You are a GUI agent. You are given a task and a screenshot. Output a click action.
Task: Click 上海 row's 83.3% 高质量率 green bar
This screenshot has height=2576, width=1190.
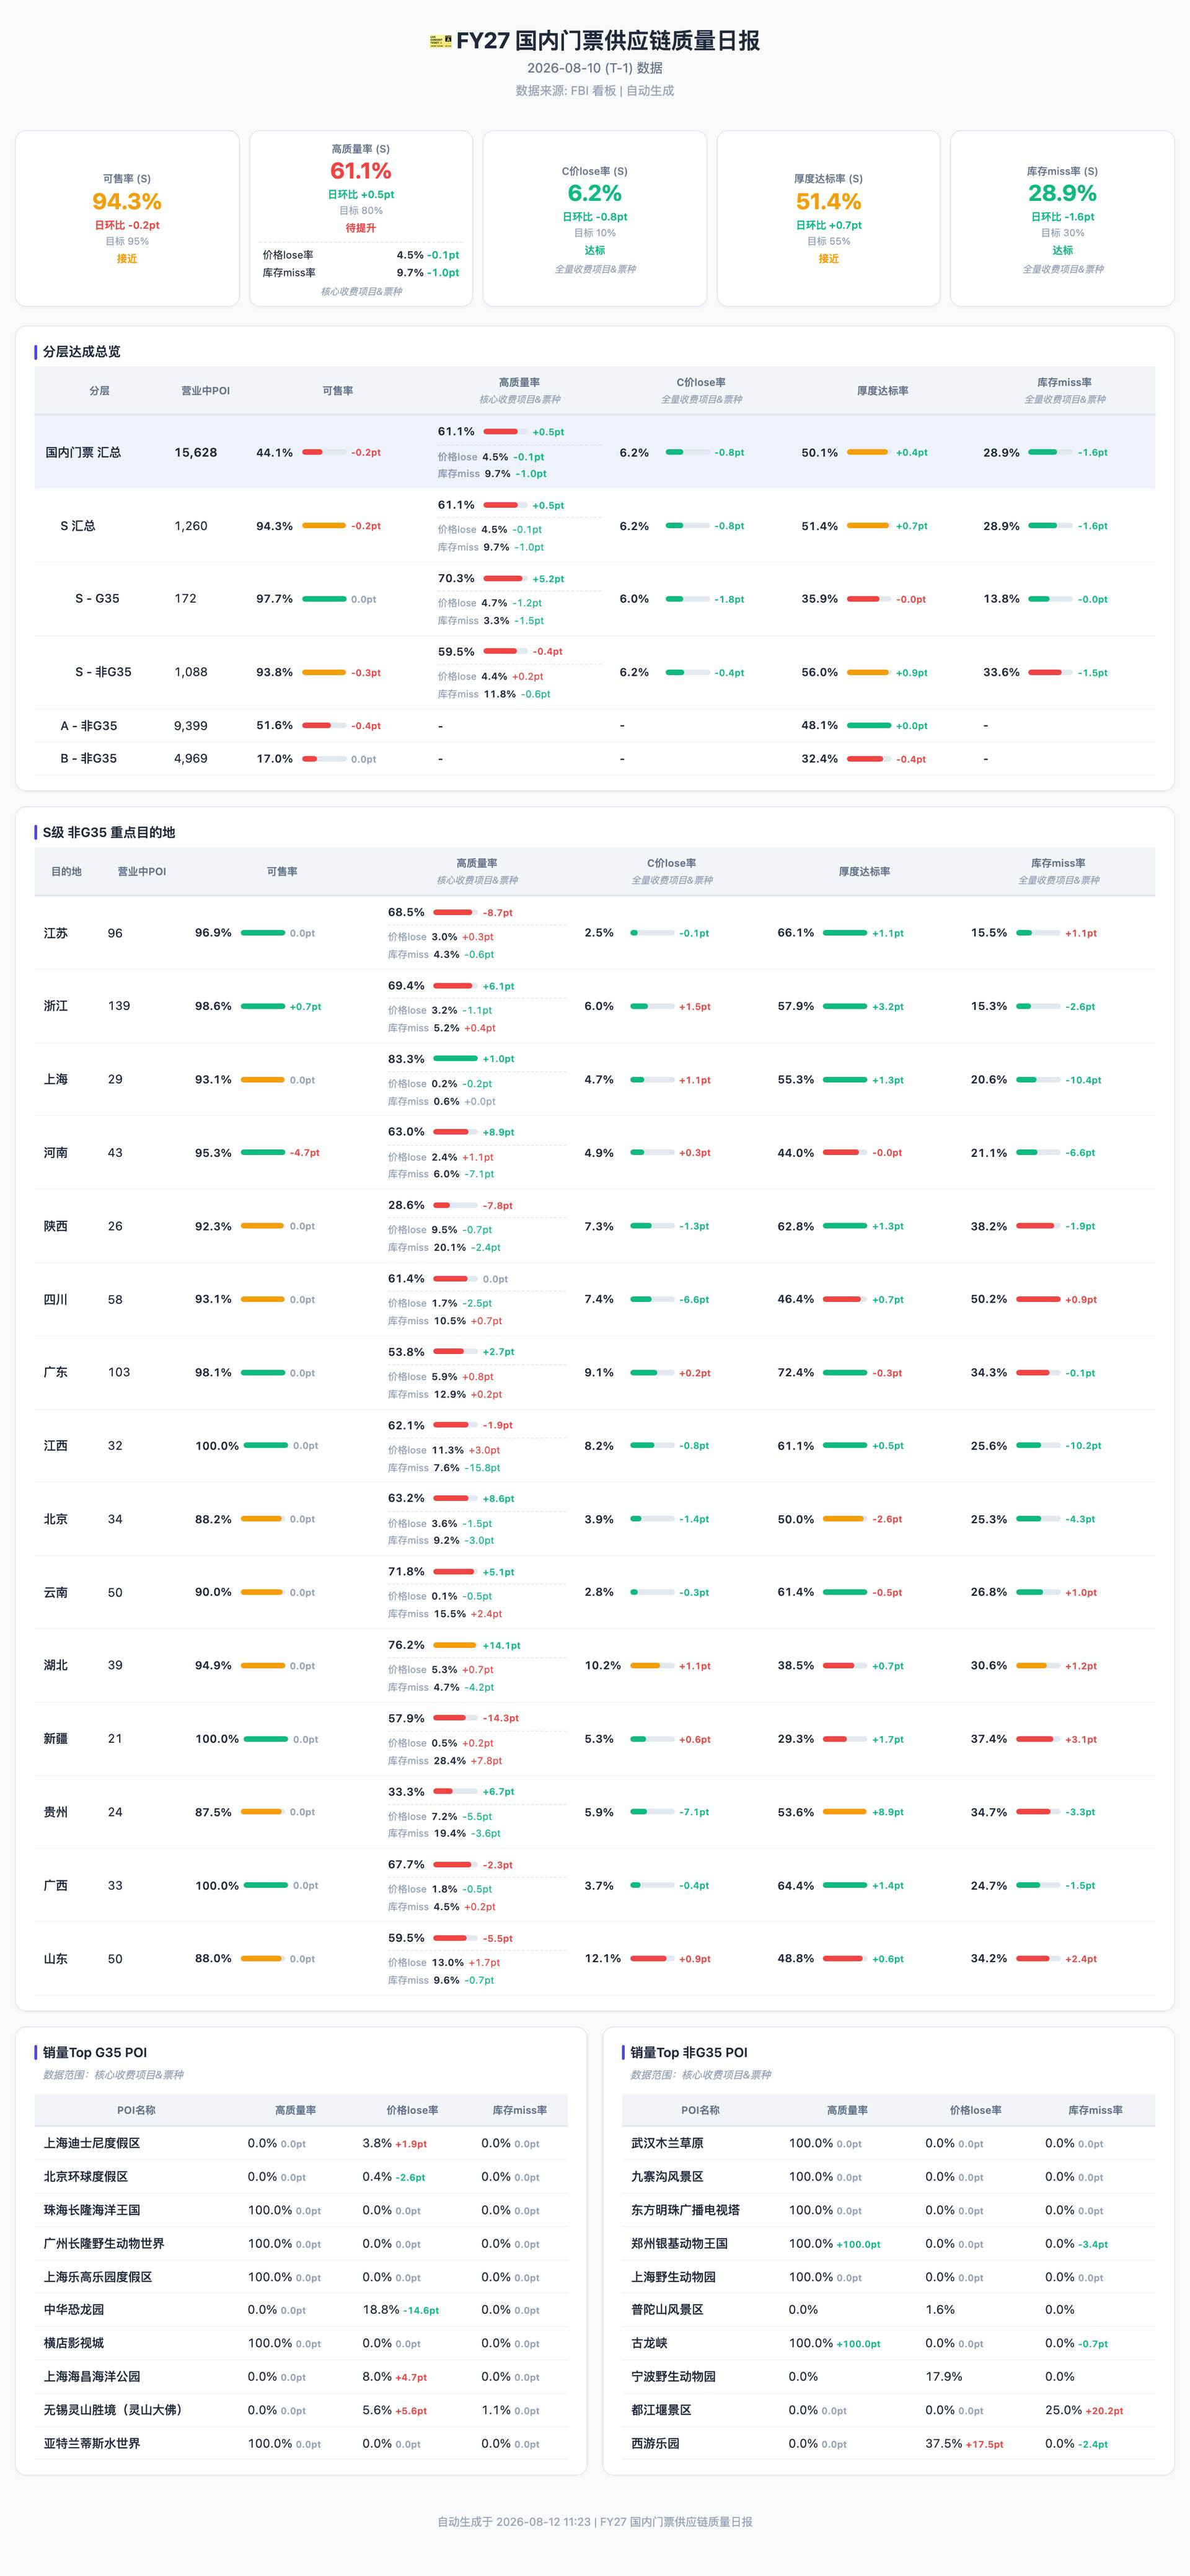point(455,1058)
